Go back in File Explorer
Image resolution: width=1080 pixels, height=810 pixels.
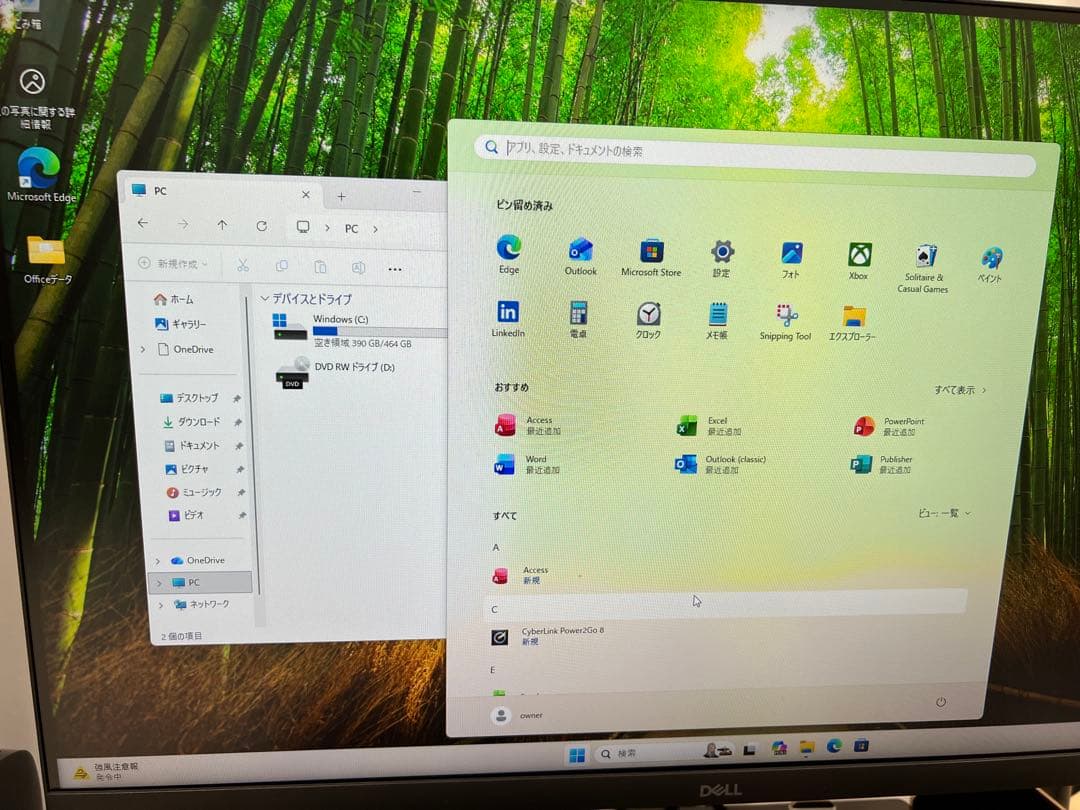[x=143, y=223]
